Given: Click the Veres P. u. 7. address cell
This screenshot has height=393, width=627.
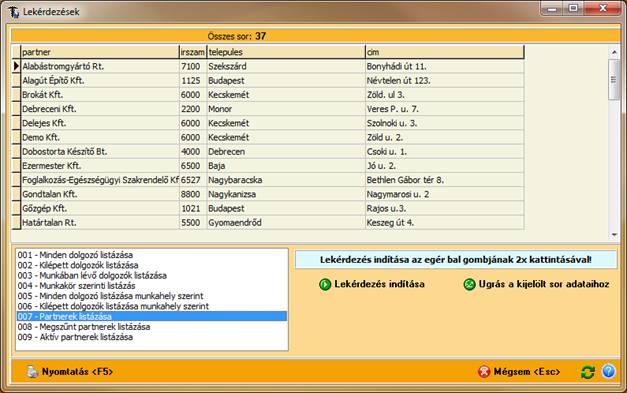Looking at the screenshot, I should click(x=445, y=109).
